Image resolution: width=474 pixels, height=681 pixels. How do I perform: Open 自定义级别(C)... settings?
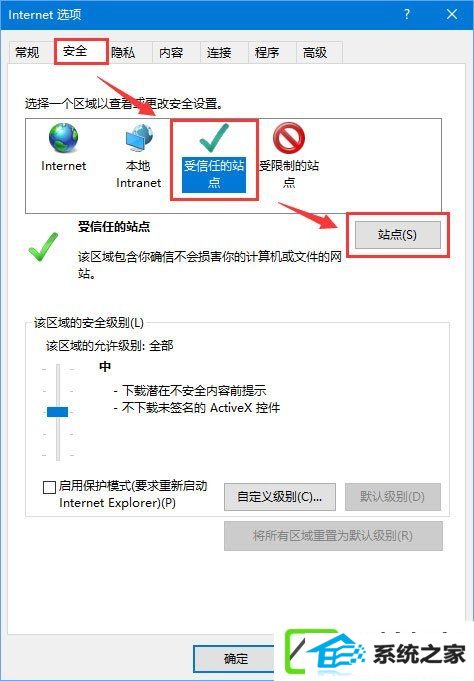pos(280,496)
